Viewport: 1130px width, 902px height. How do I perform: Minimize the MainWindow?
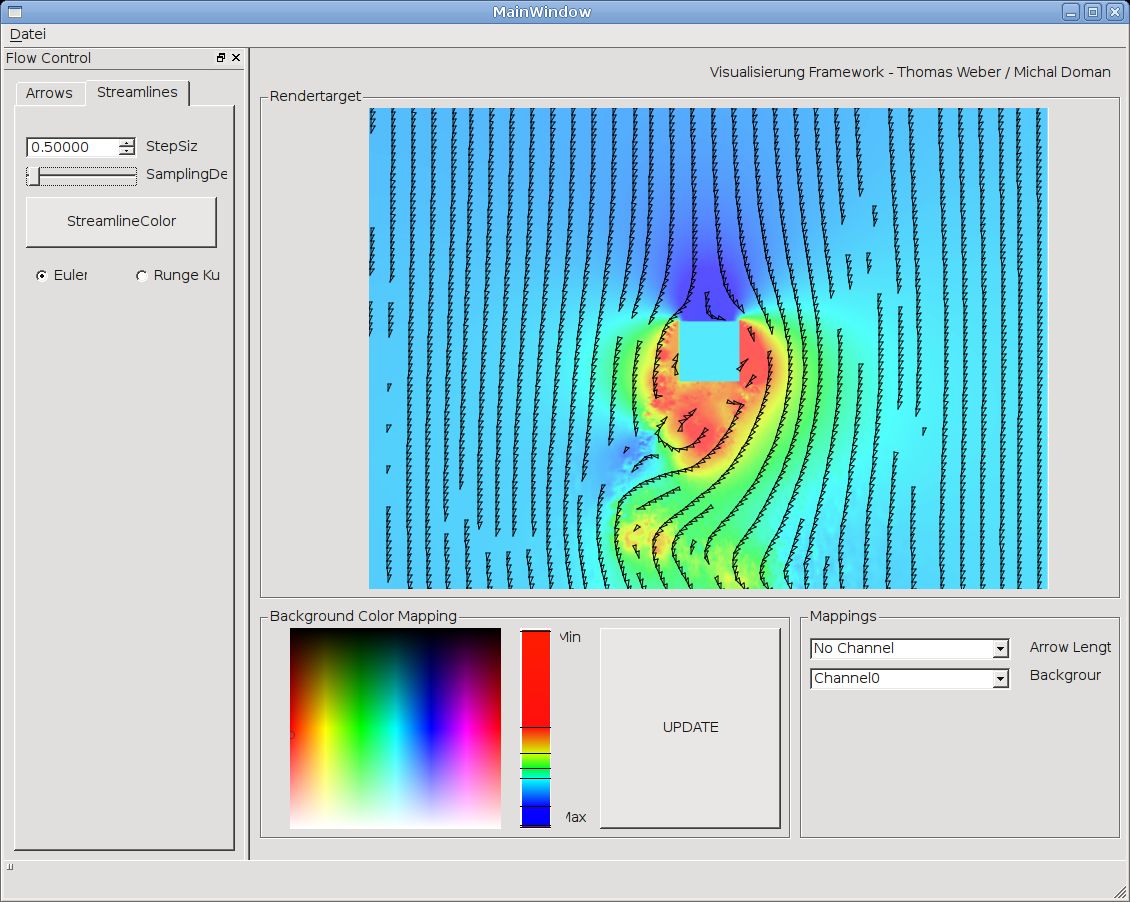[x=1071, y=12]
